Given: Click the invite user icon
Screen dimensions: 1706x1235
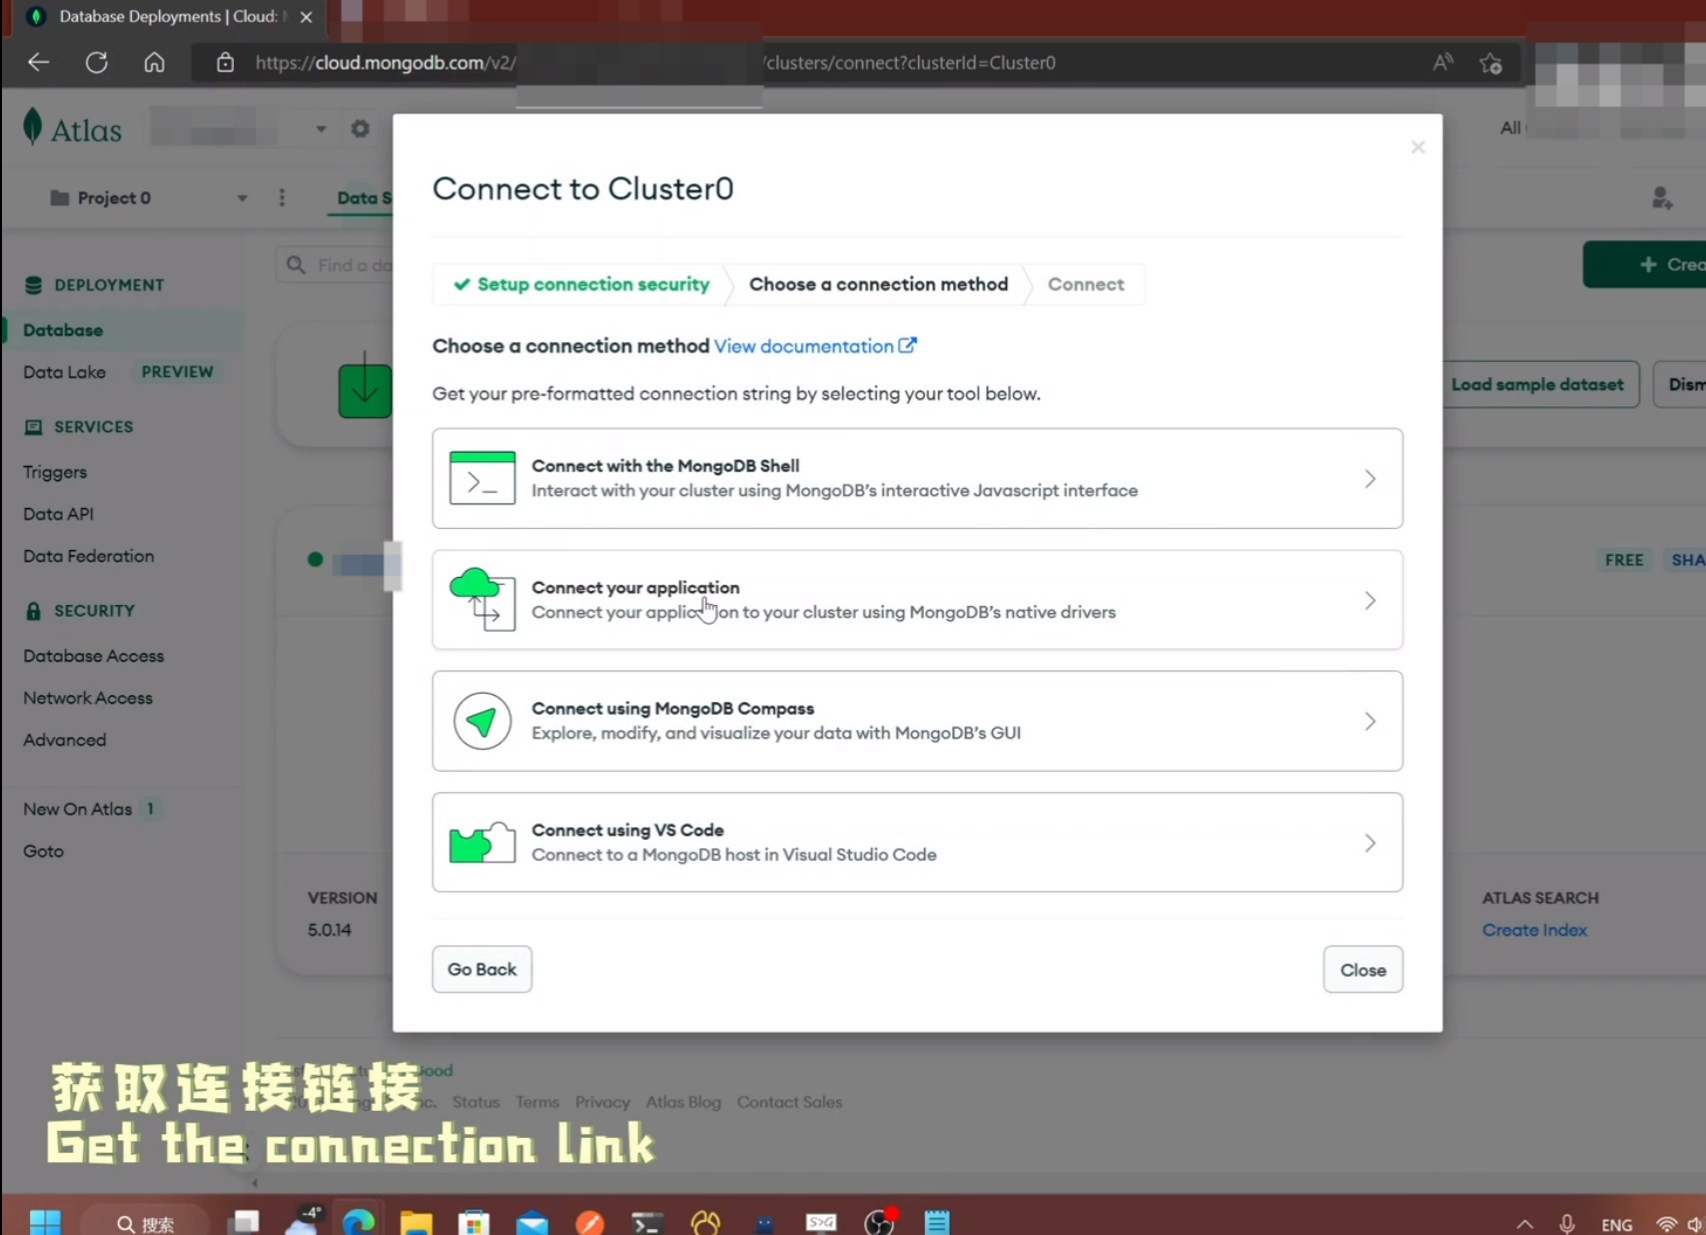Looking at the screenshot, I should [1662, 198].
